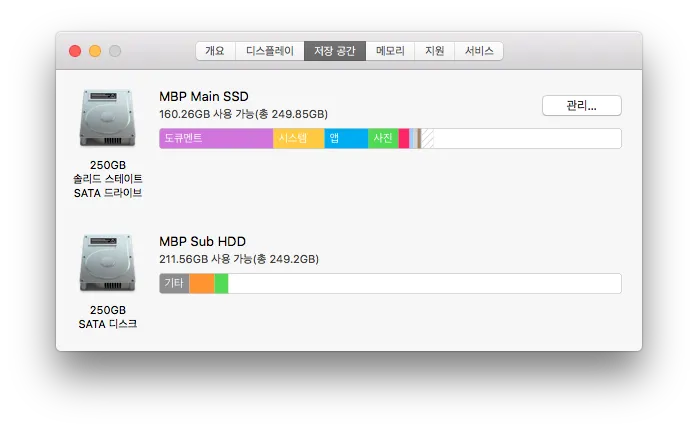The width and height of the screenshot is (698, 431).
Task: Close the window with the red button
Action: point(75,51)
